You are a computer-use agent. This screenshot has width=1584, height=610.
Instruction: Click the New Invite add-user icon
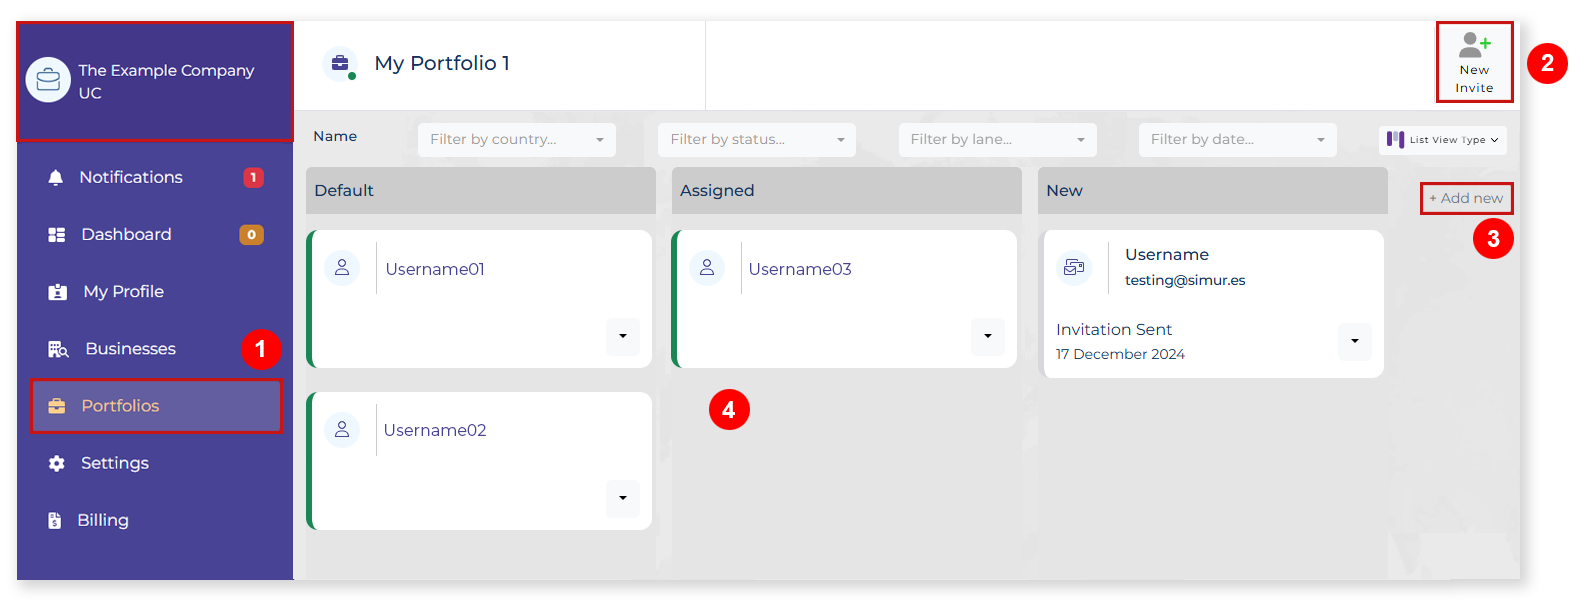1474,44
